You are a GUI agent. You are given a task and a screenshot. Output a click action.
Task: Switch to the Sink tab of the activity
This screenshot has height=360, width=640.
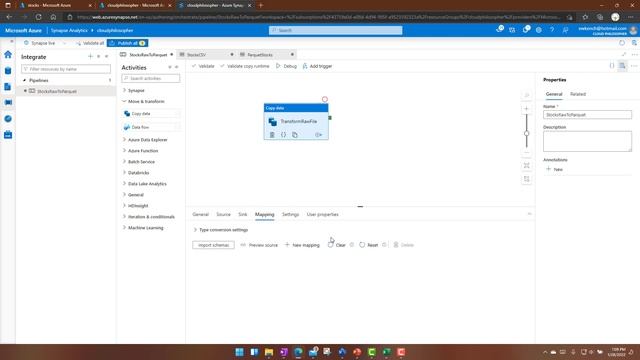(242, 214)
